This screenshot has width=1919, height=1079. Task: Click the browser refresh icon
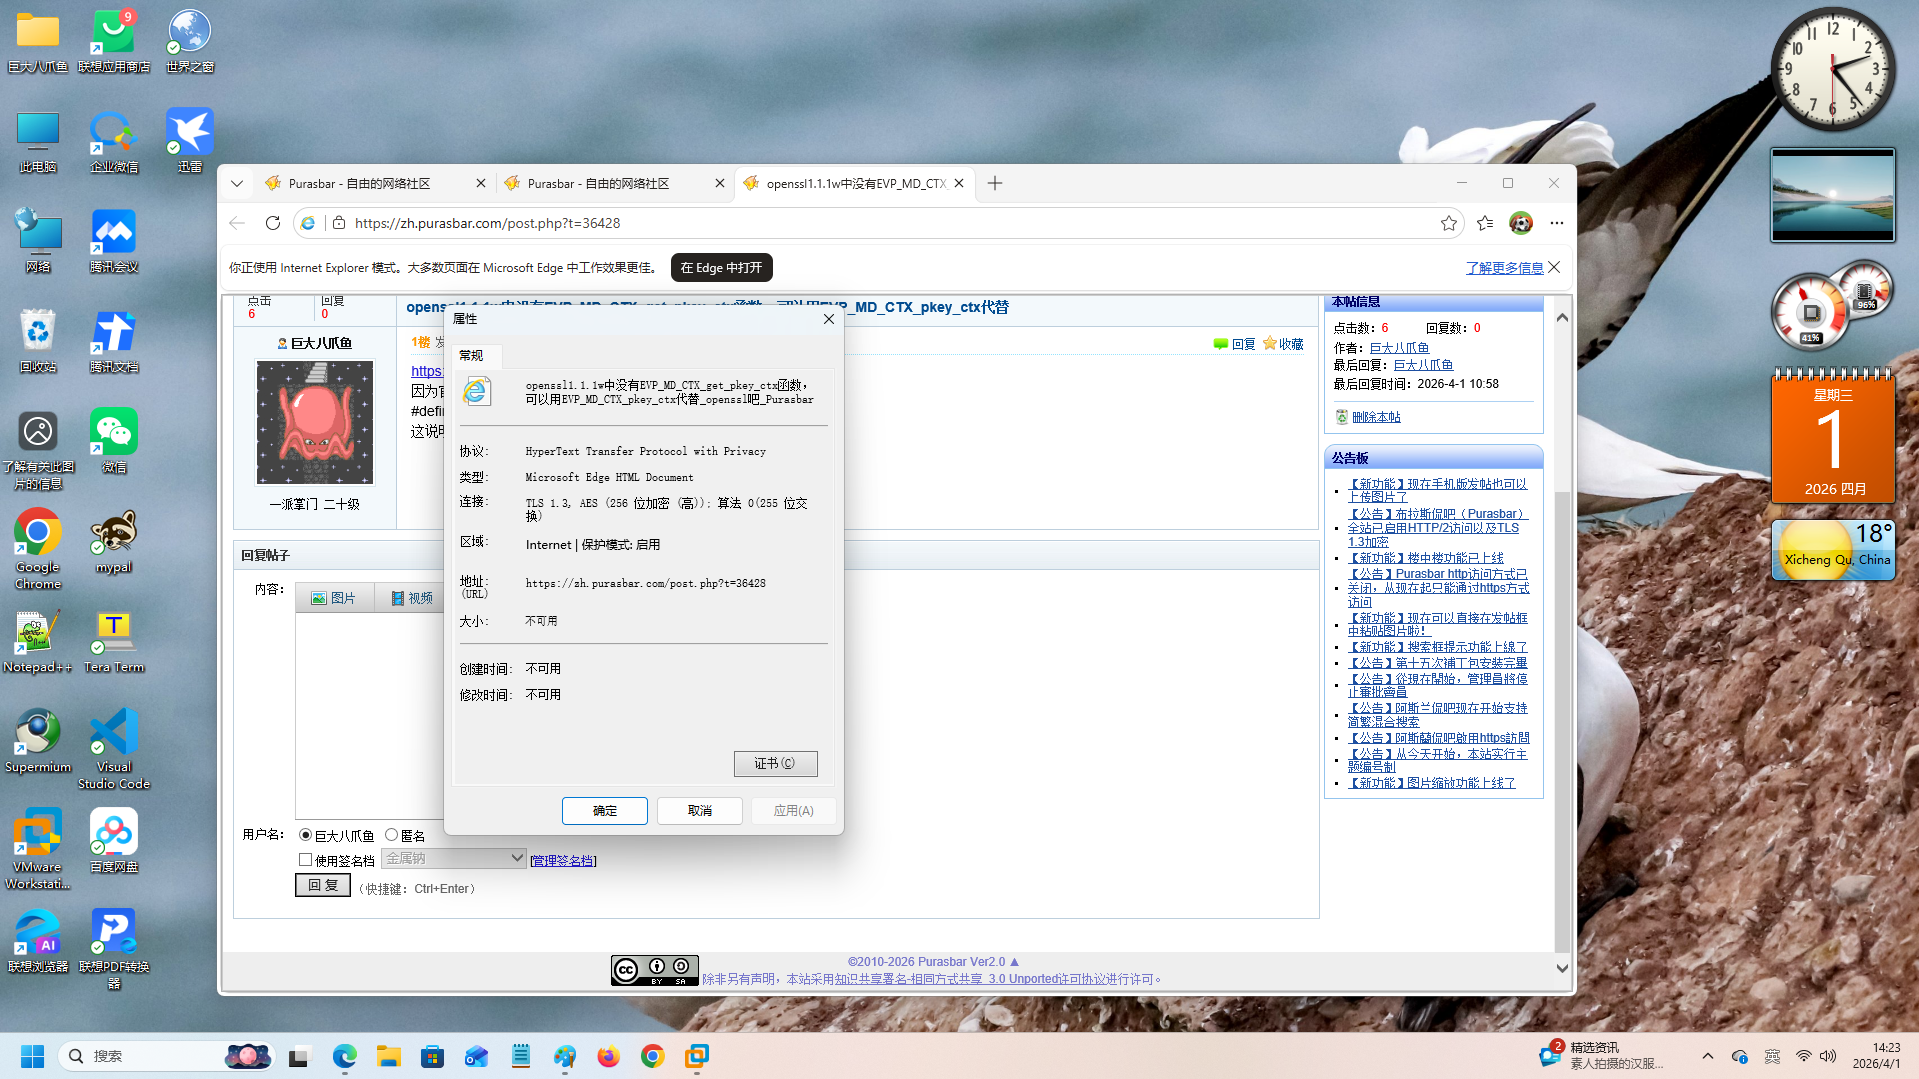(x=272, y=223)
